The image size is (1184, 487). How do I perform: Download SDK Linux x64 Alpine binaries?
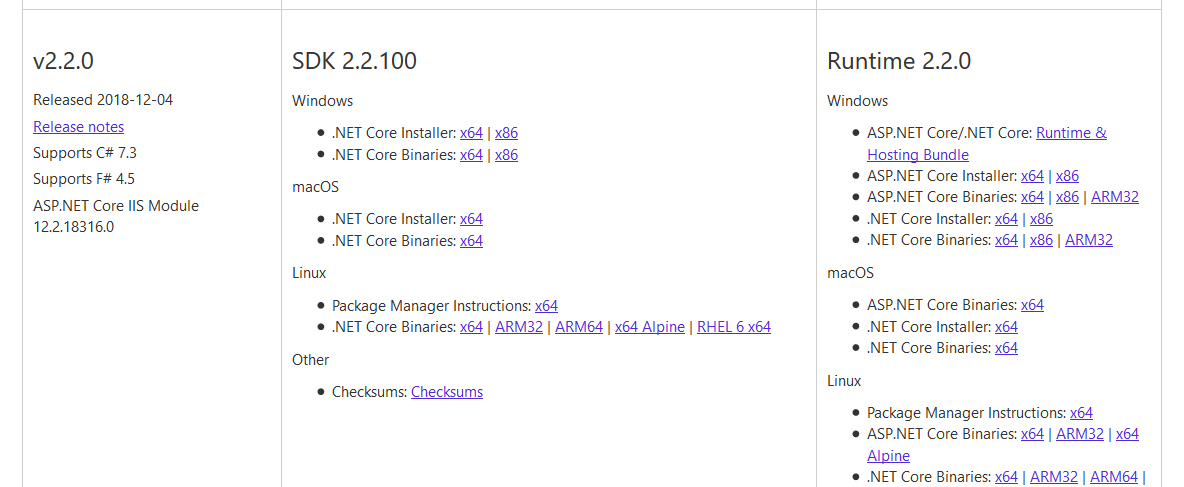pyautogui.click(x=650, y=327)
